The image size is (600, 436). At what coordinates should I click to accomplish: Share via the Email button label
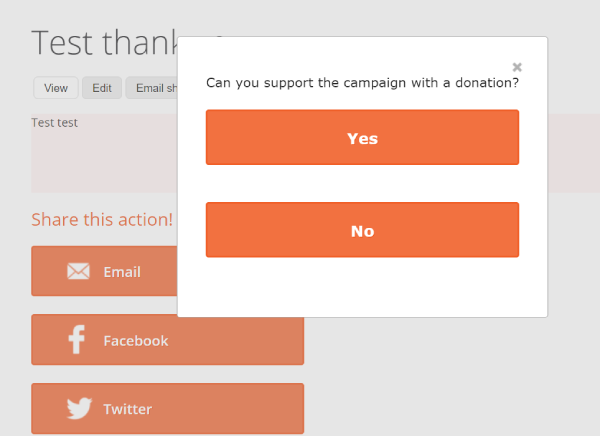click(122, 272)
